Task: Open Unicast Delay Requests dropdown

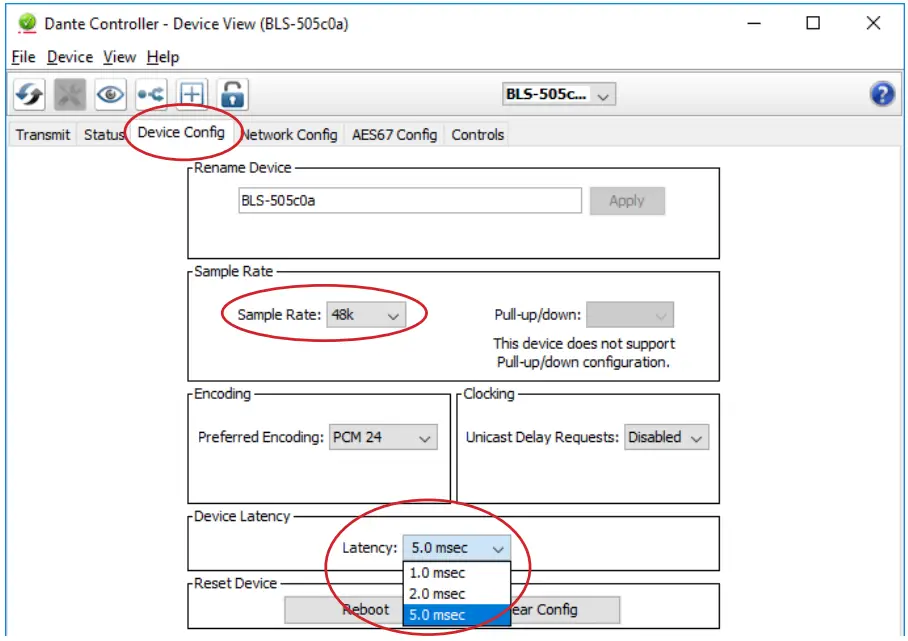Action: click(x=666, y=437)
